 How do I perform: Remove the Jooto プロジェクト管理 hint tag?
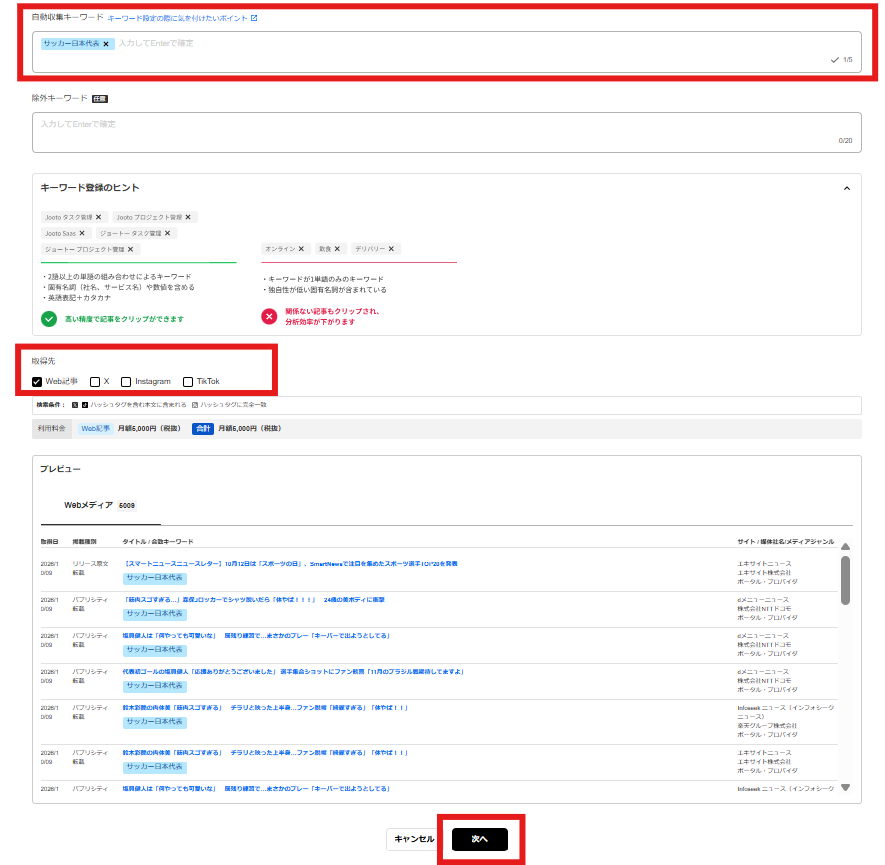188,217
